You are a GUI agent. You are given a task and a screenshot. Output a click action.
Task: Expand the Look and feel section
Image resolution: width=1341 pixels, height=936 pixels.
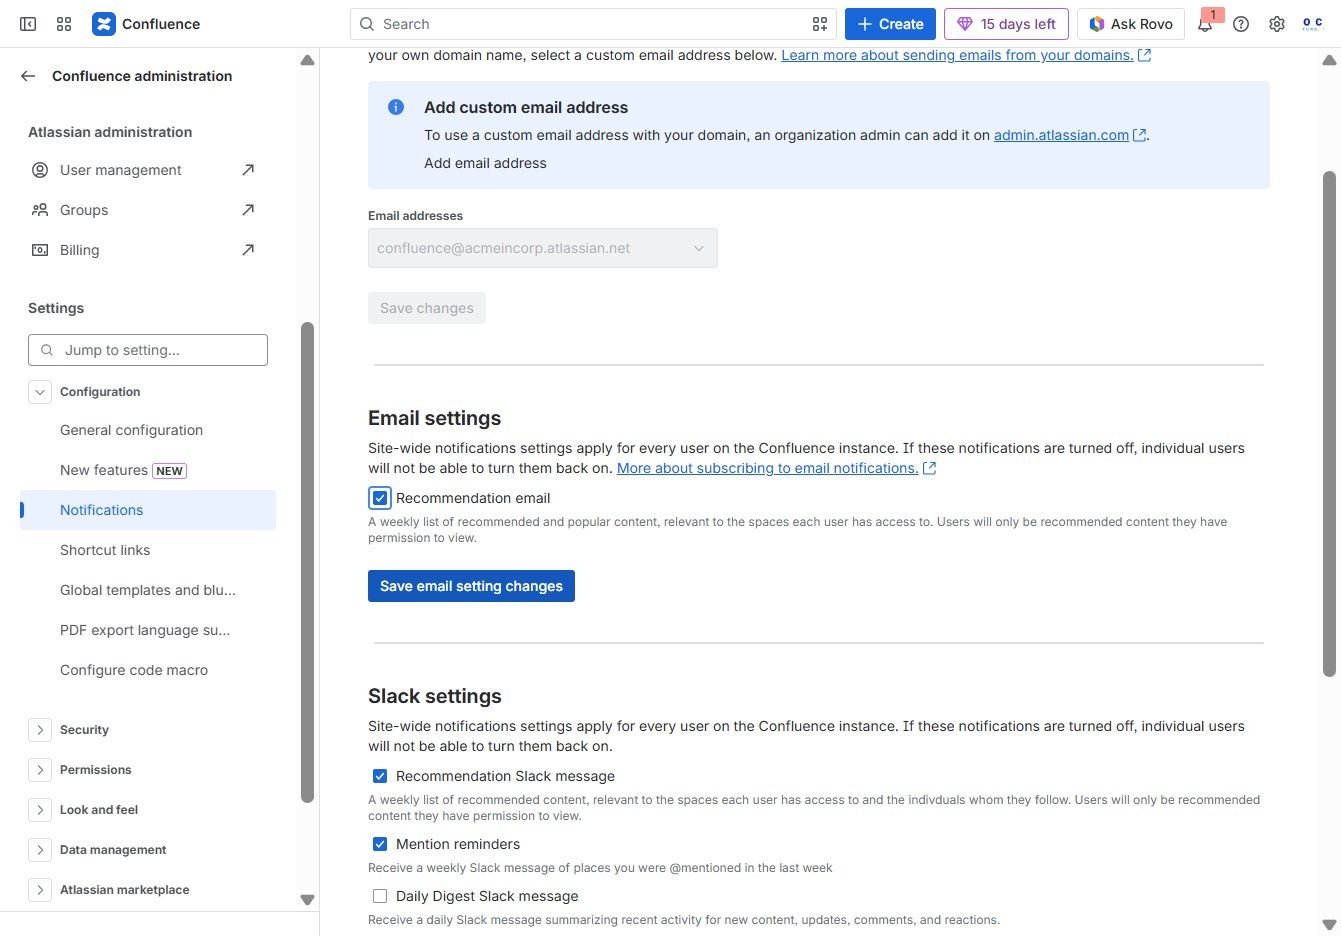(x=40, y=810)
